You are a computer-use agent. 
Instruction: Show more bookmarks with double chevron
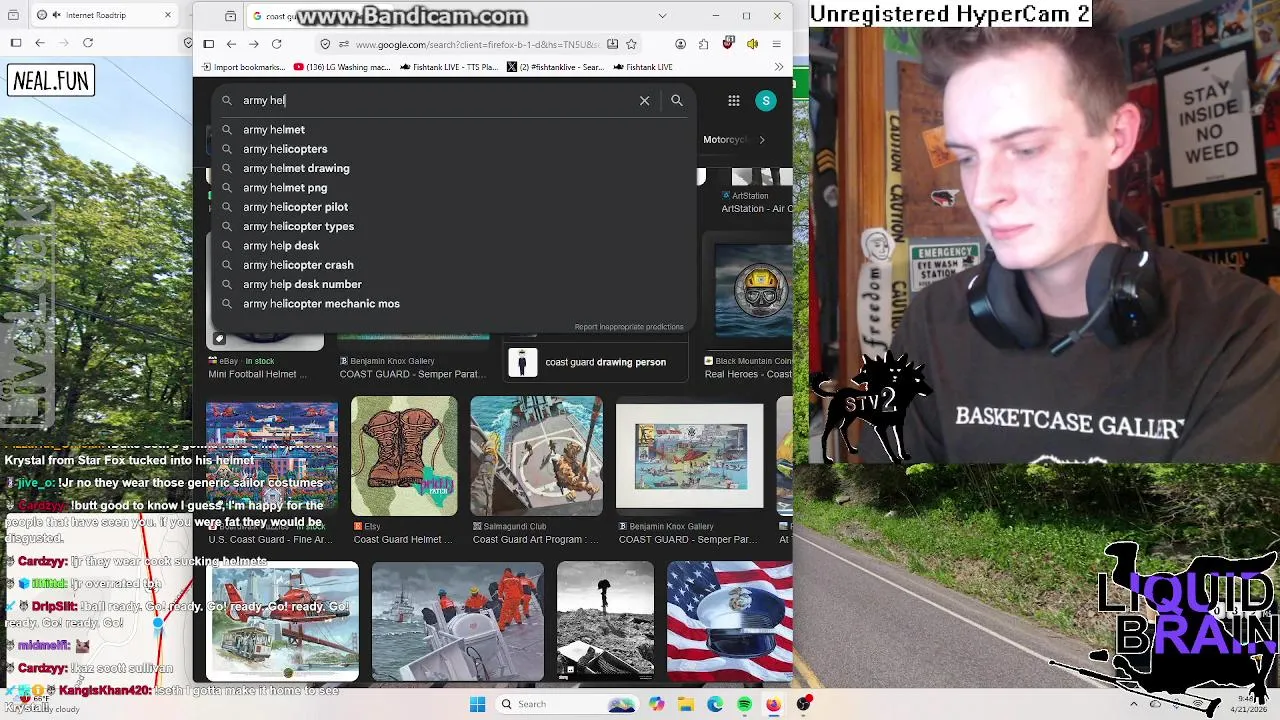point(779,67)
